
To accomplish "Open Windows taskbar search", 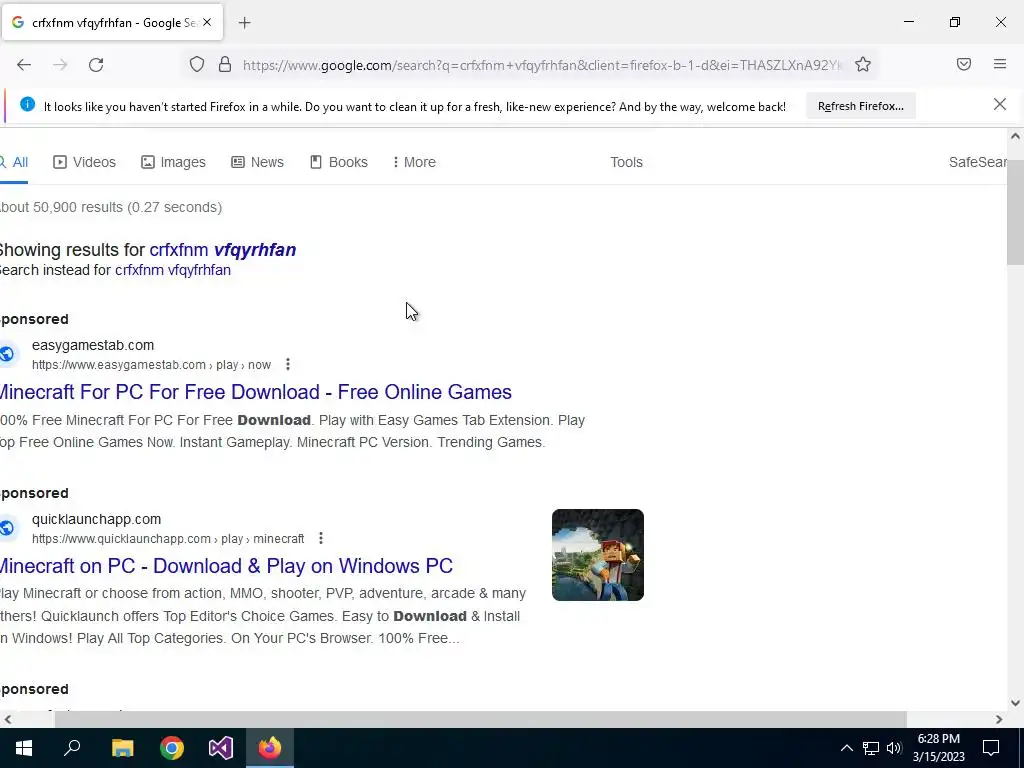I will point(72,748).
